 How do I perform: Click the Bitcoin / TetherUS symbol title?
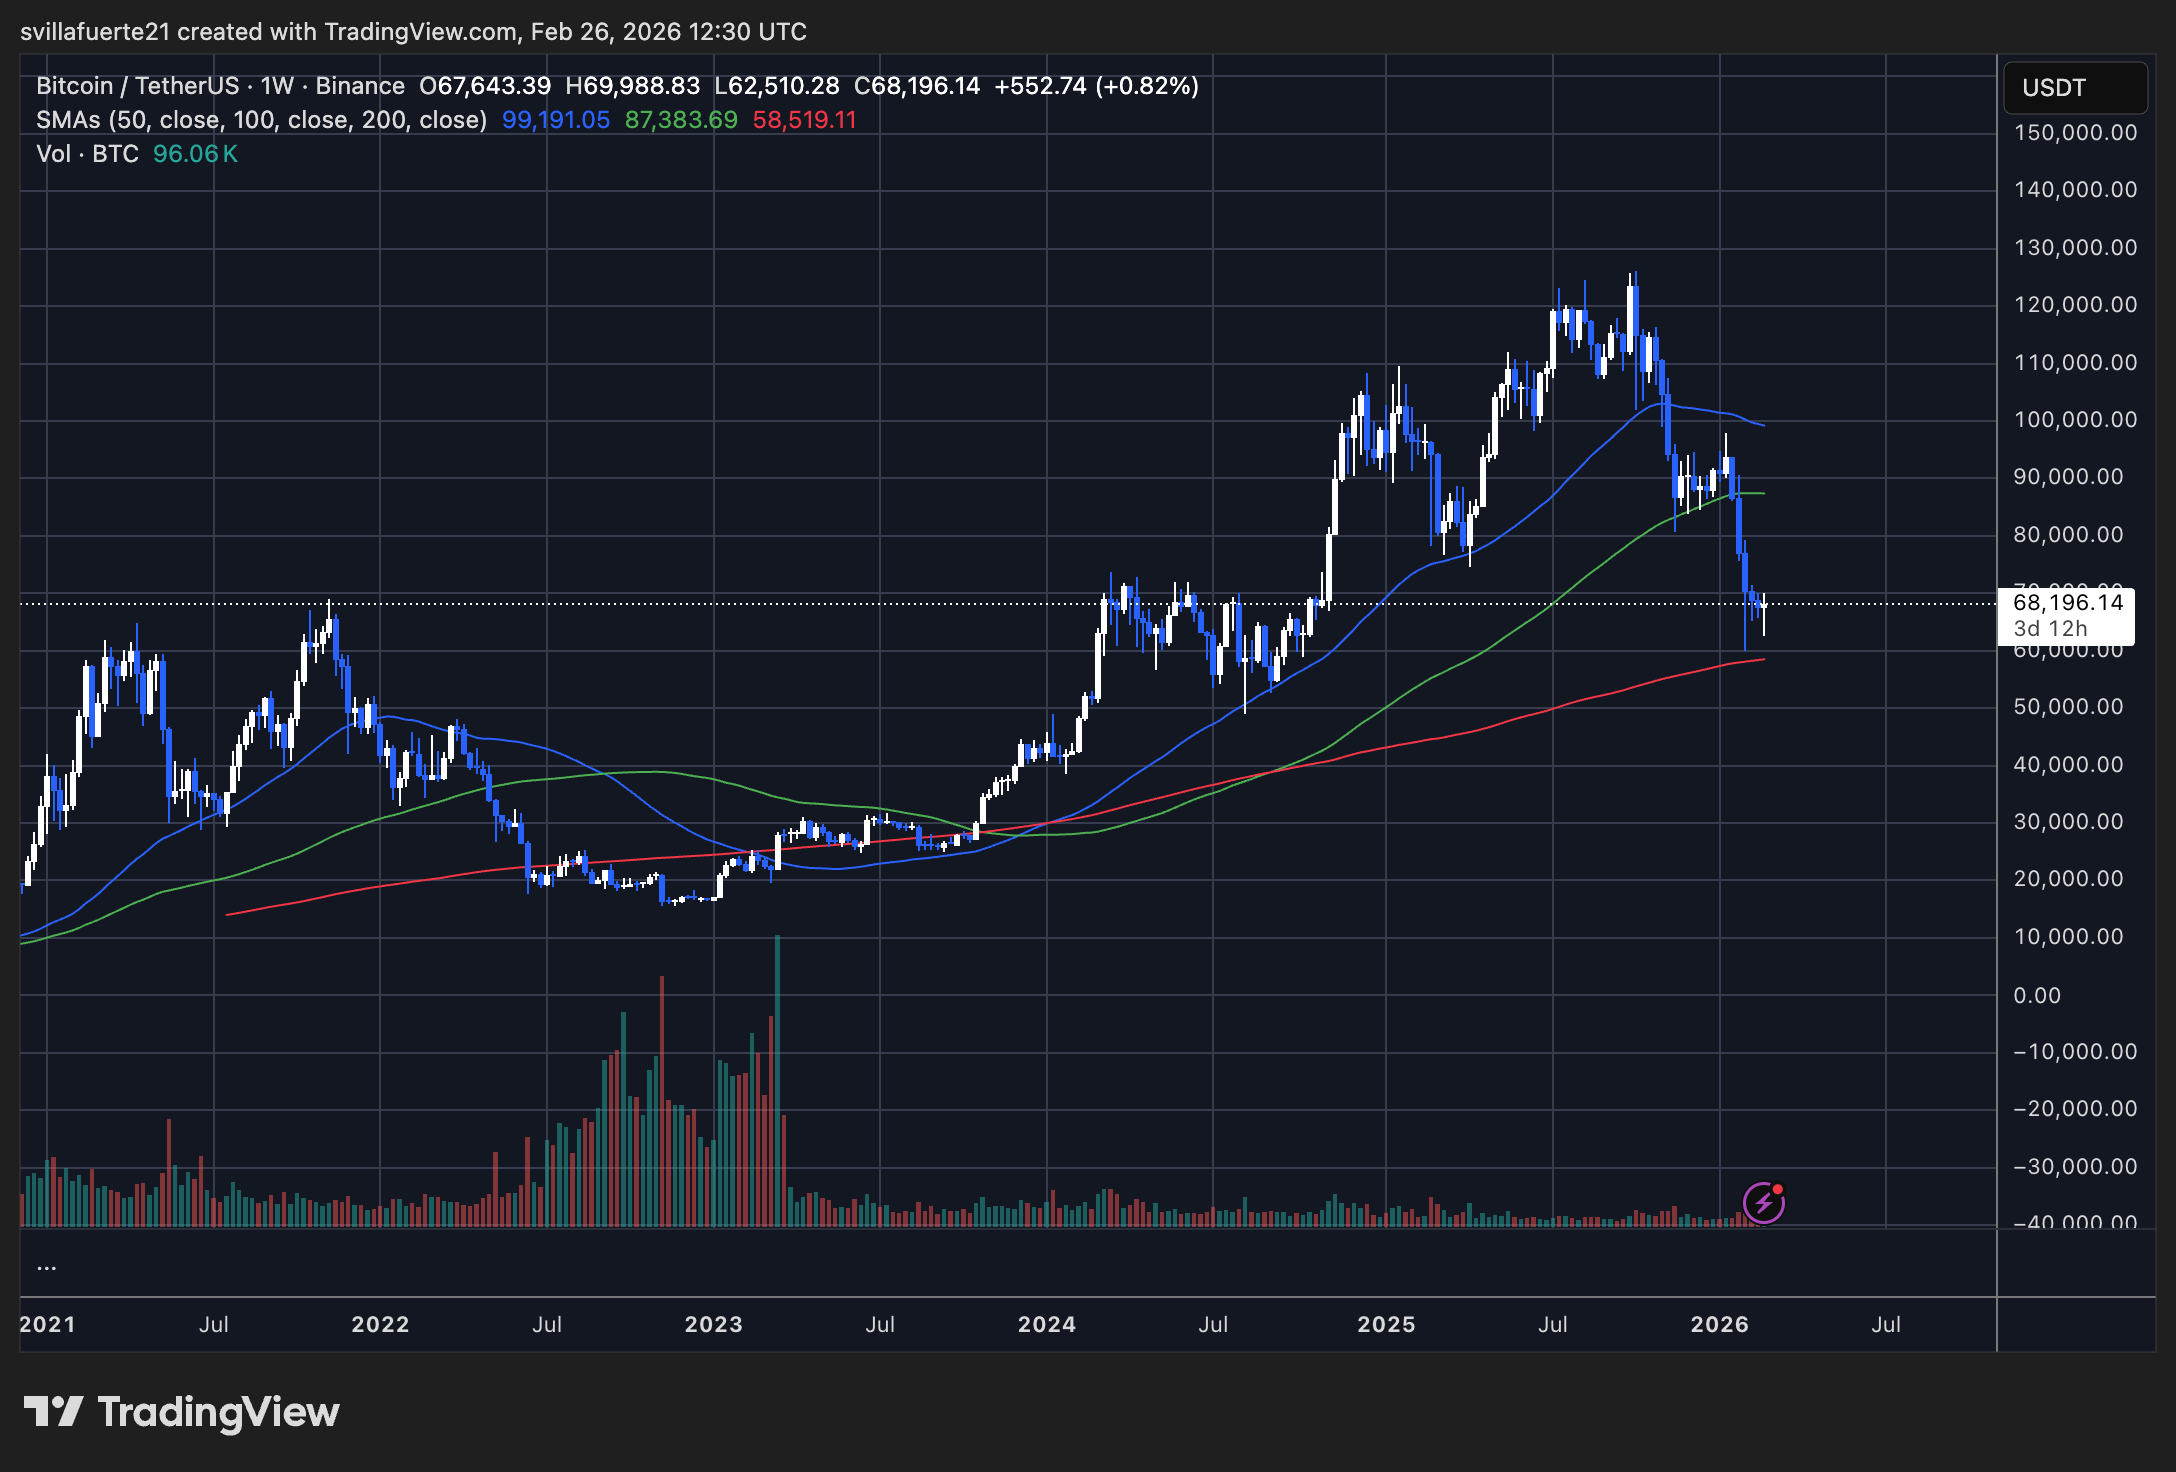(137, 86)
